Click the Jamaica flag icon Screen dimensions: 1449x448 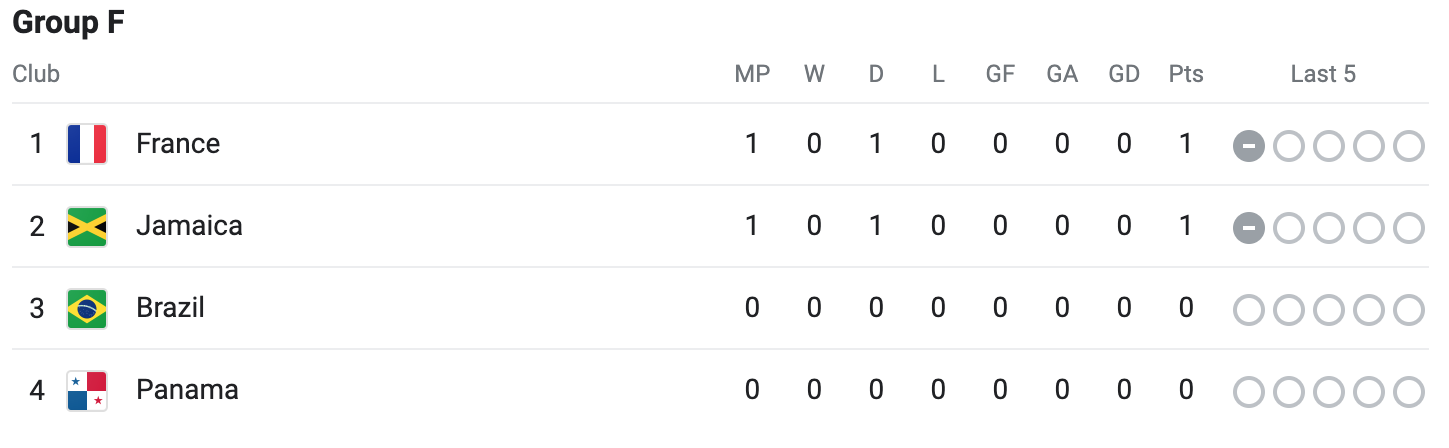[87, 226]
